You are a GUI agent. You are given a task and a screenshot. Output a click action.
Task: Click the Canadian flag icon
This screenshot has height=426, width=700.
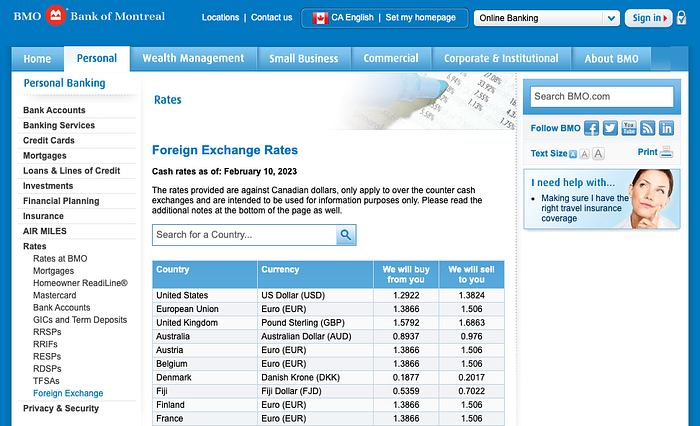click(x=320, y=18)
